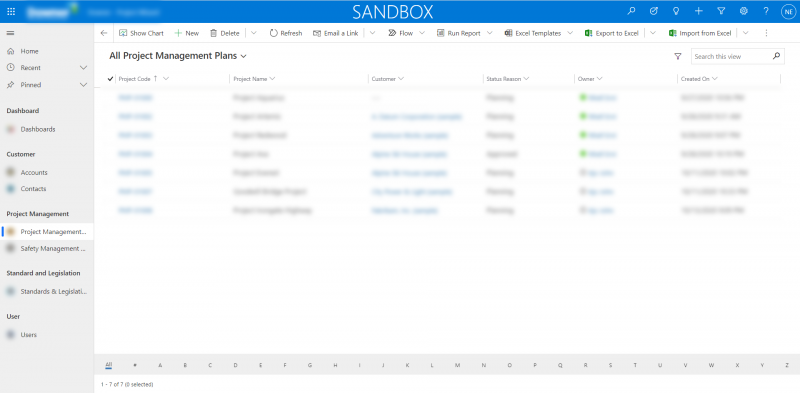The height and width of the screenshot is (393, 800).
Task: Go to Dashboards in the sidebar
Action: (38, 130)
